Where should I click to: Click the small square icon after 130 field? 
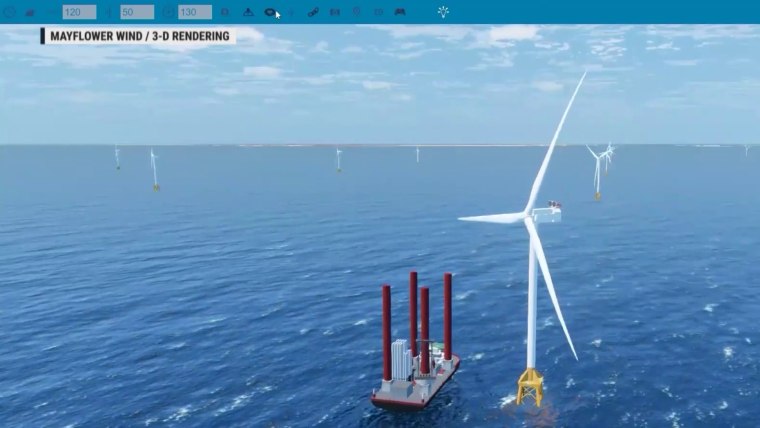225,12
